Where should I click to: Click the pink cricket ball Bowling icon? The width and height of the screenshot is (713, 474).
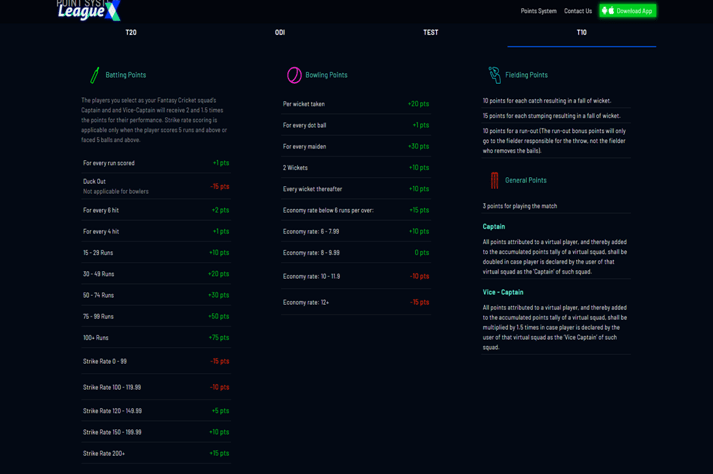pyautogui.click(x=294, y=75)
